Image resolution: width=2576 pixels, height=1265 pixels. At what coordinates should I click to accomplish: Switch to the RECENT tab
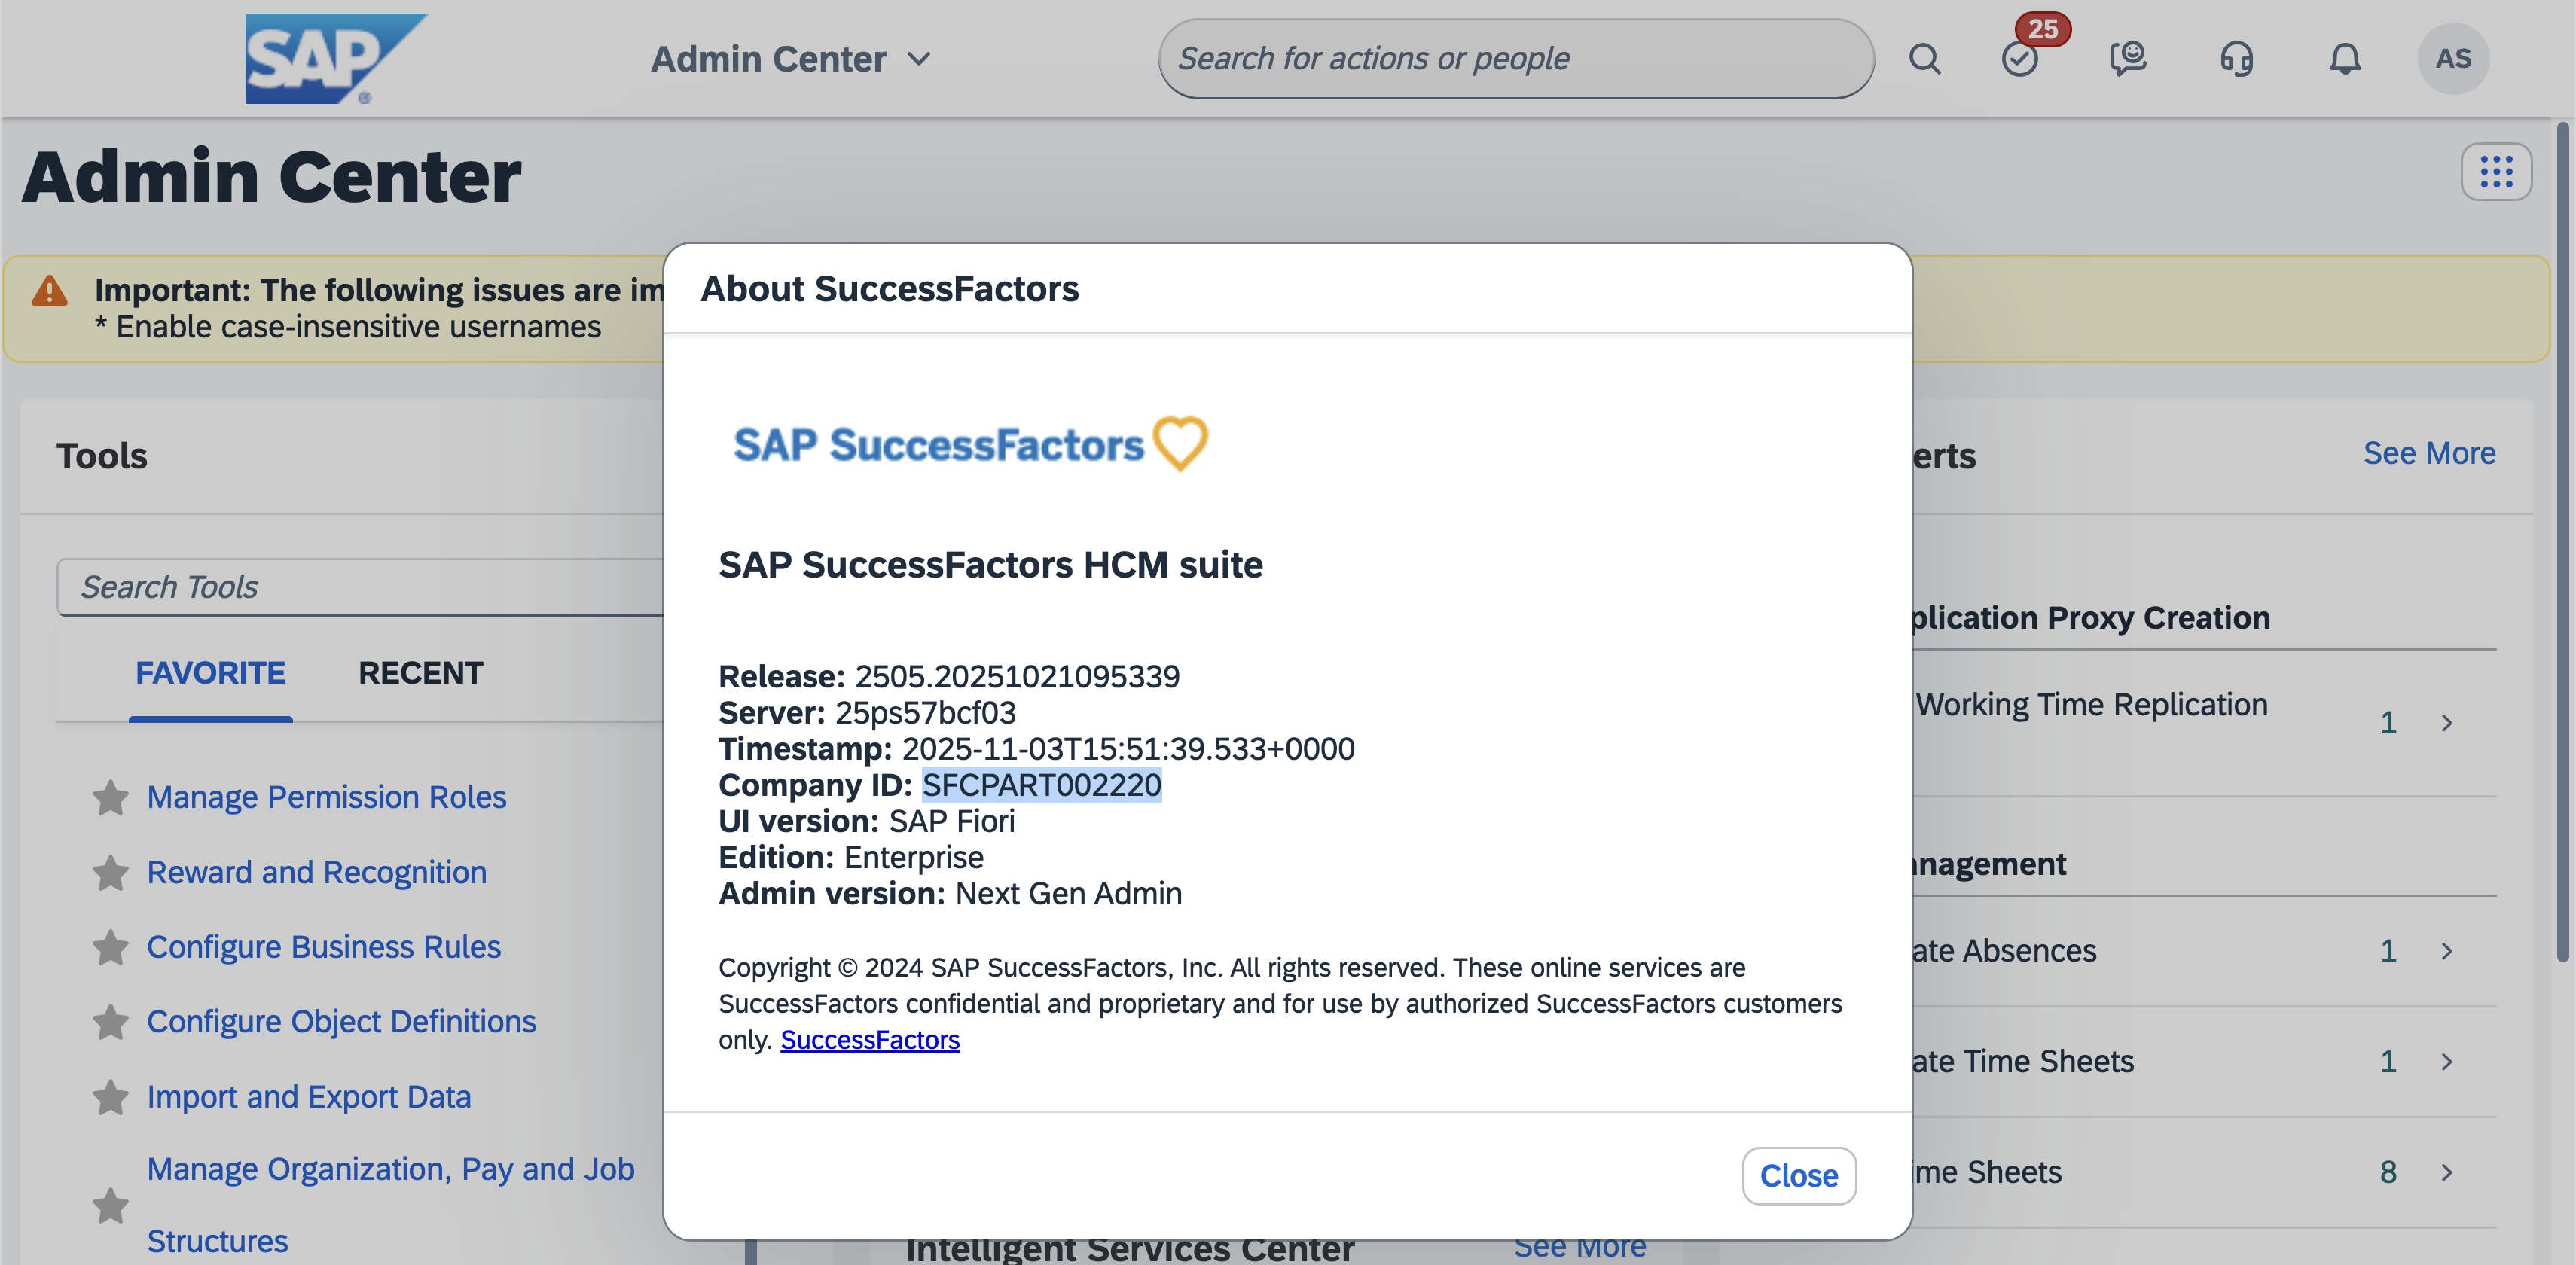(x=420, y=673)
